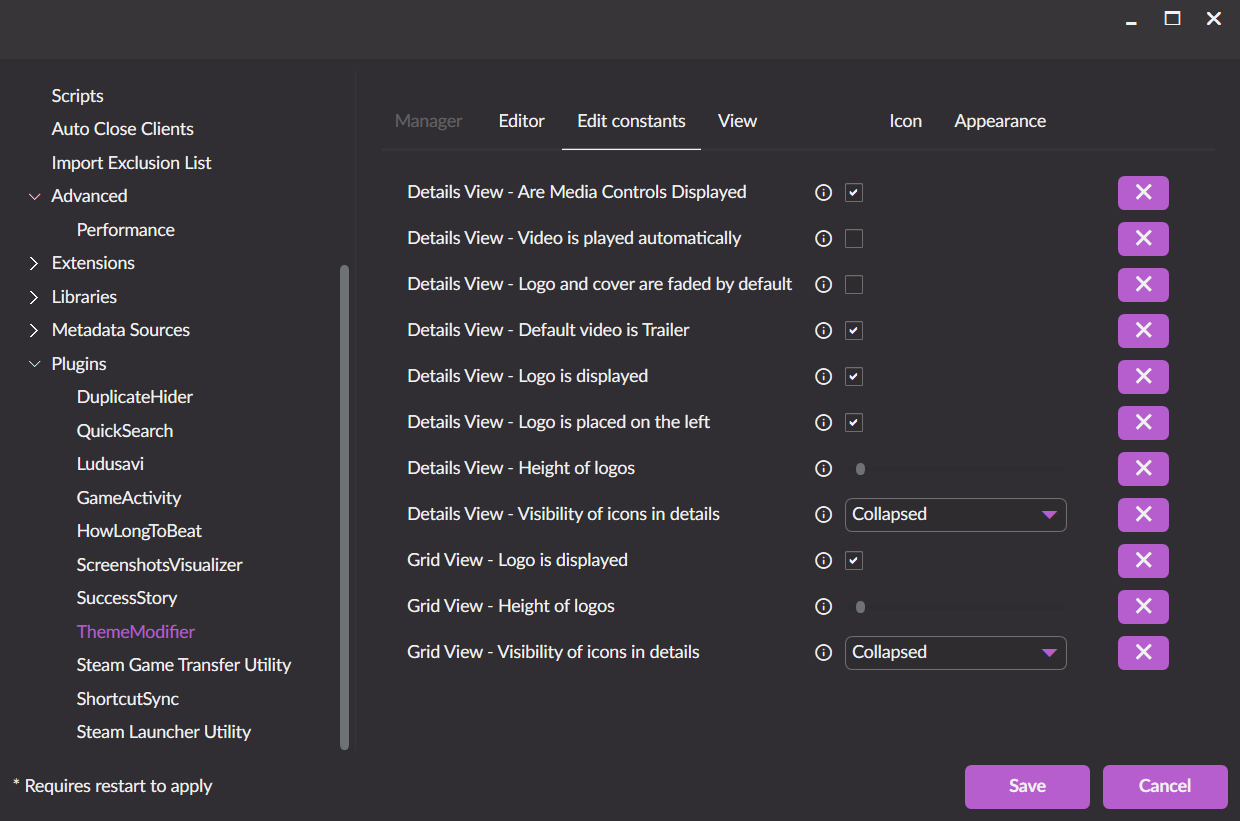Click info icon beside Default video is Trailer

(x=824, y=331)
